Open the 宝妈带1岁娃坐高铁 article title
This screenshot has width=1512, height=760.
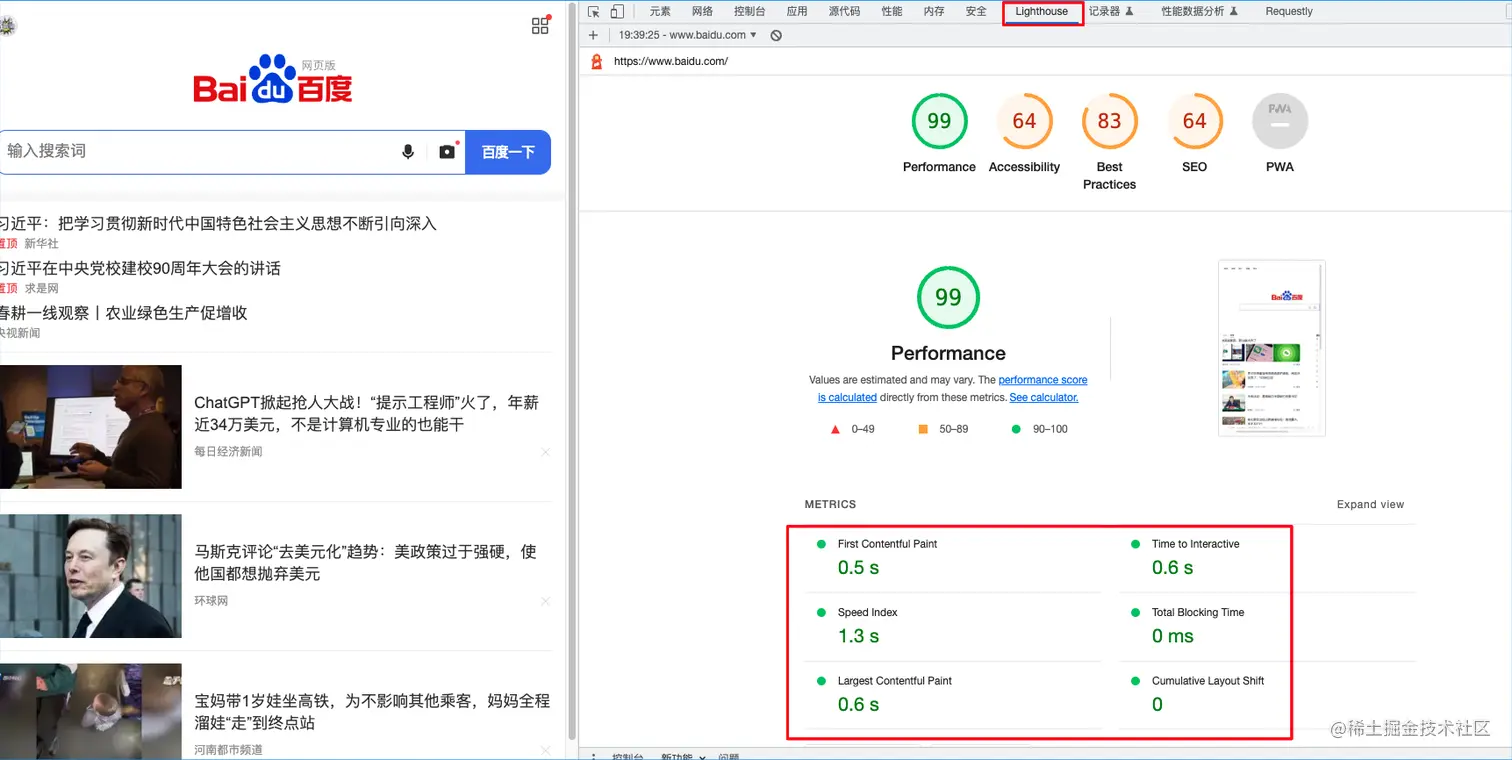(372, 712)
